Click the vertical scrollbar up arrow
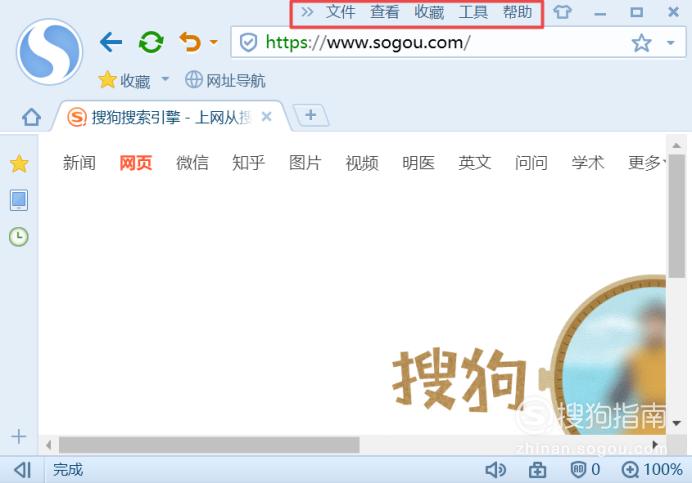Image resolution: width=692 pixels, height=483 pixels. tap(677, 145)
